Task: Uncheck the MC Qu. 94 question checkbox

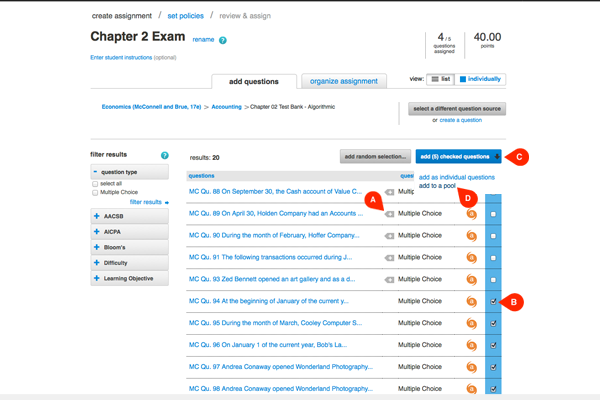Action: tap(493, 301)
